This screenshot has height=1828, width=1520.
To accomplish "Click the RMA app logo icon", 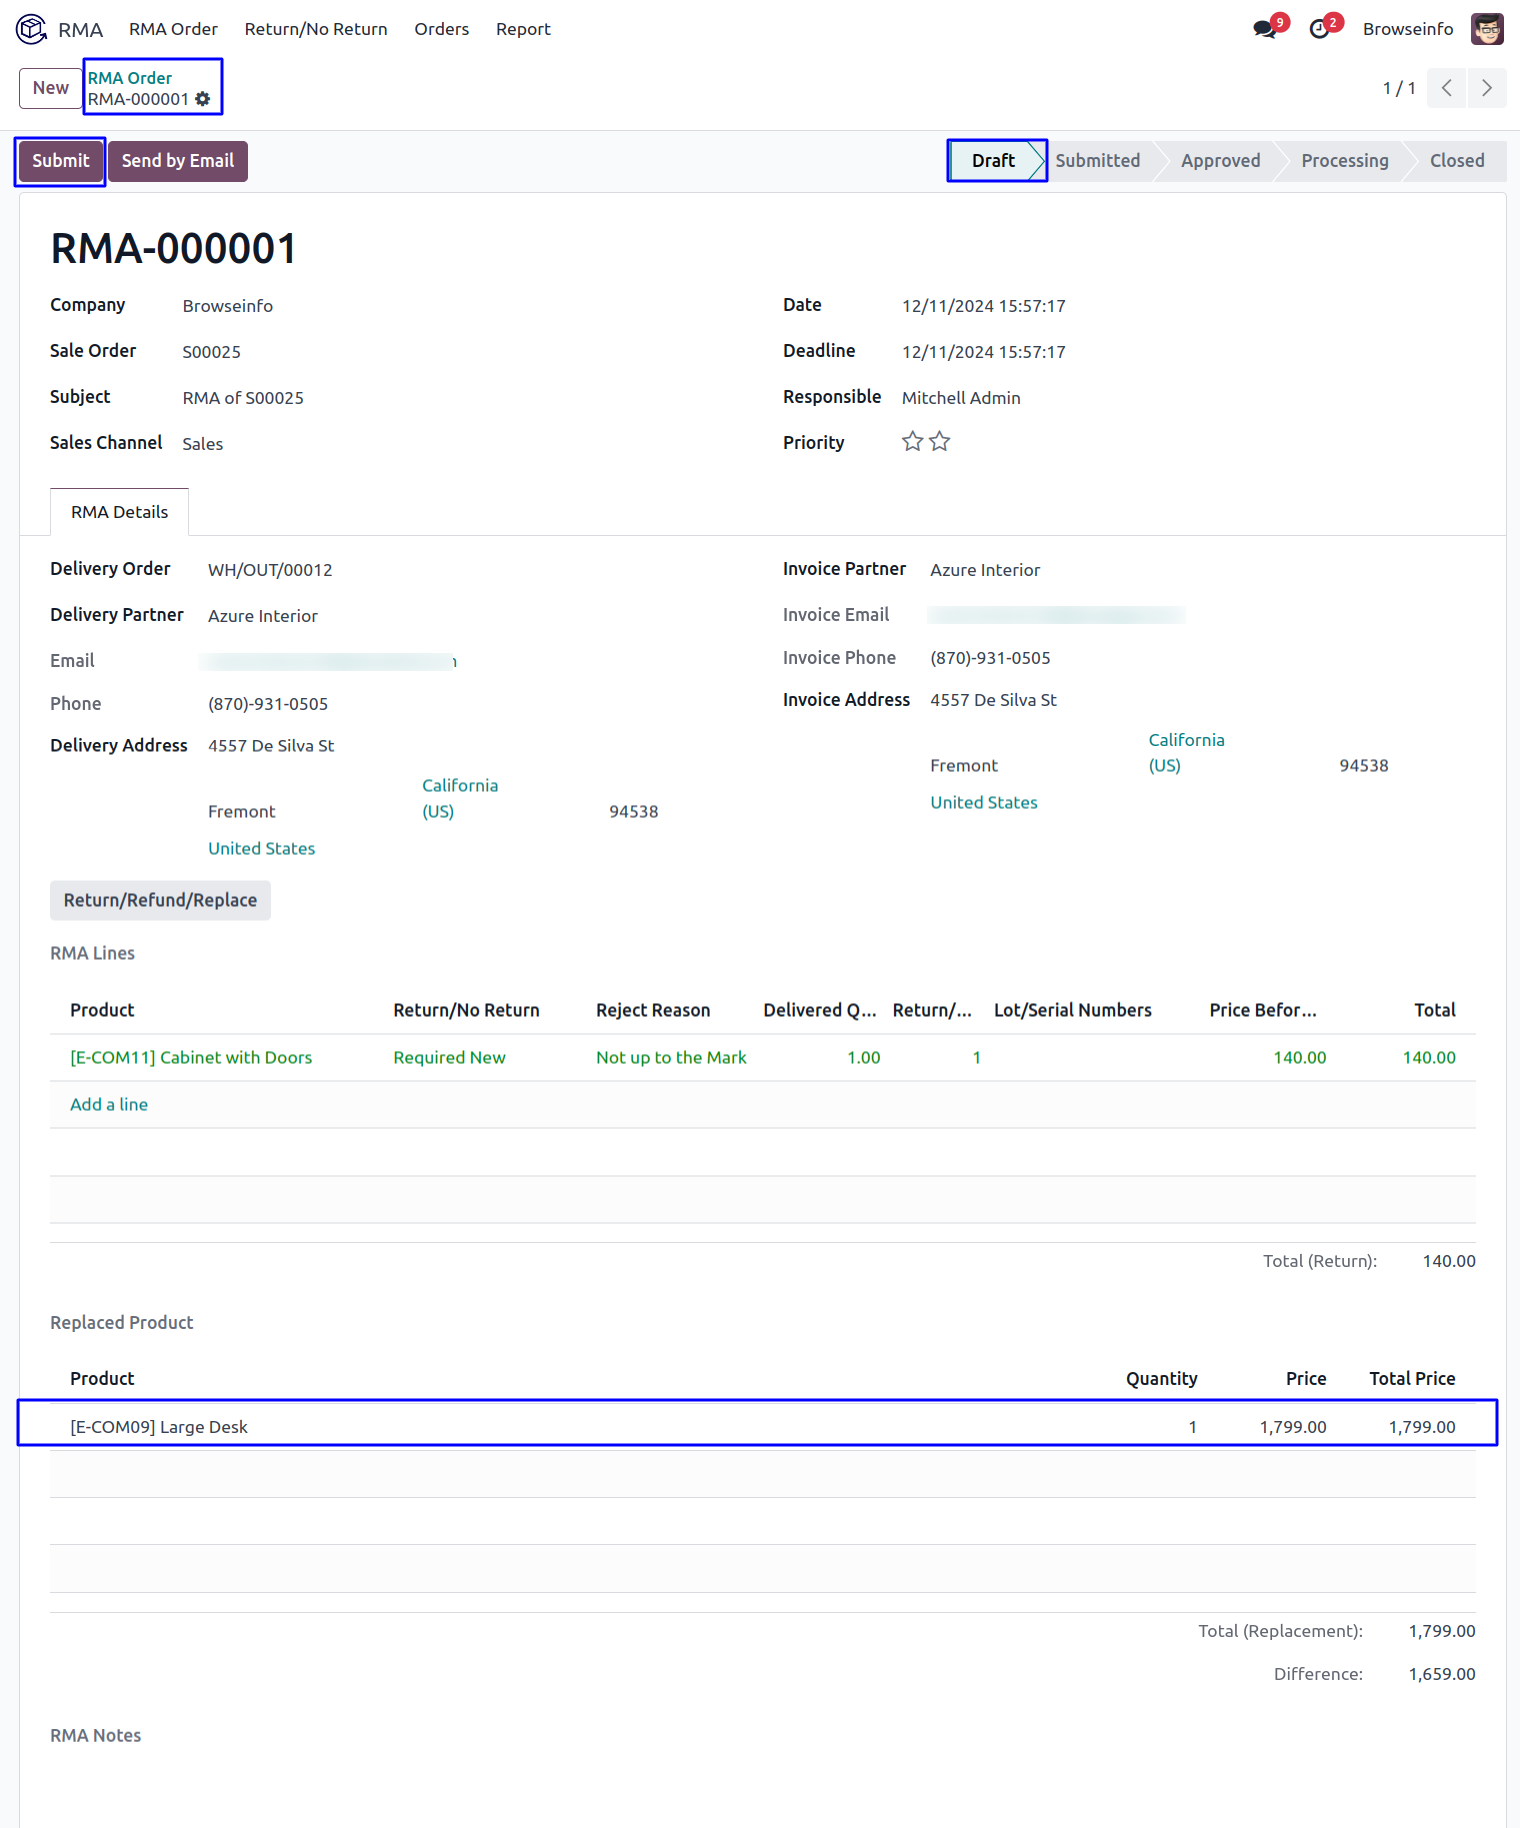I will coord(31,29).
